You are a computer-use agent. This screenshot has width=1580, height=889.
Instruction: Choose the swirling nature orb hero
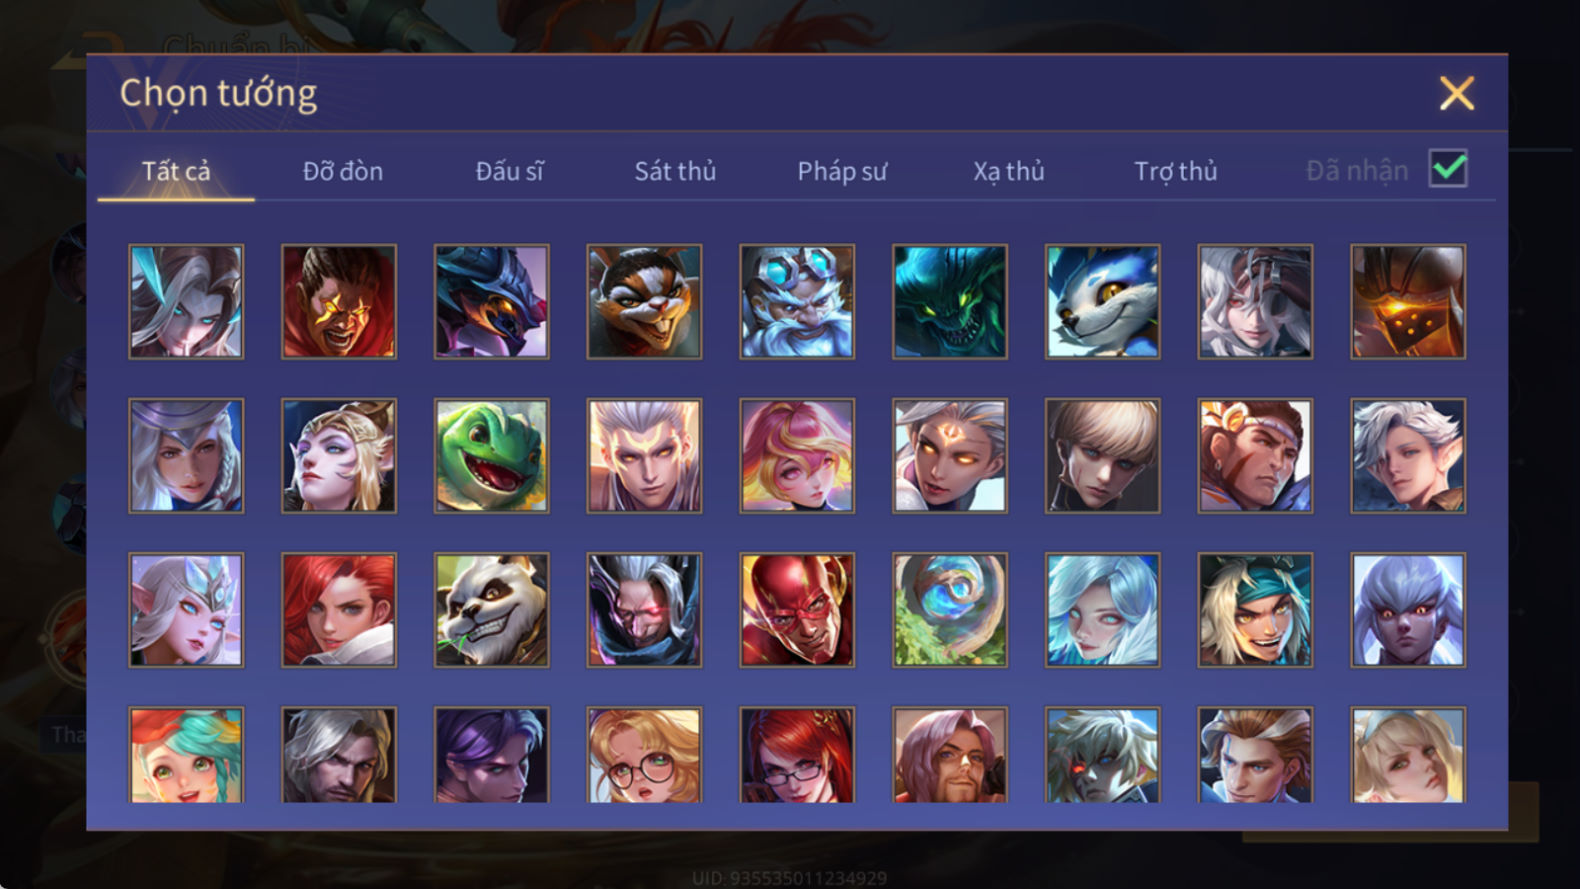tap(950, 610)
